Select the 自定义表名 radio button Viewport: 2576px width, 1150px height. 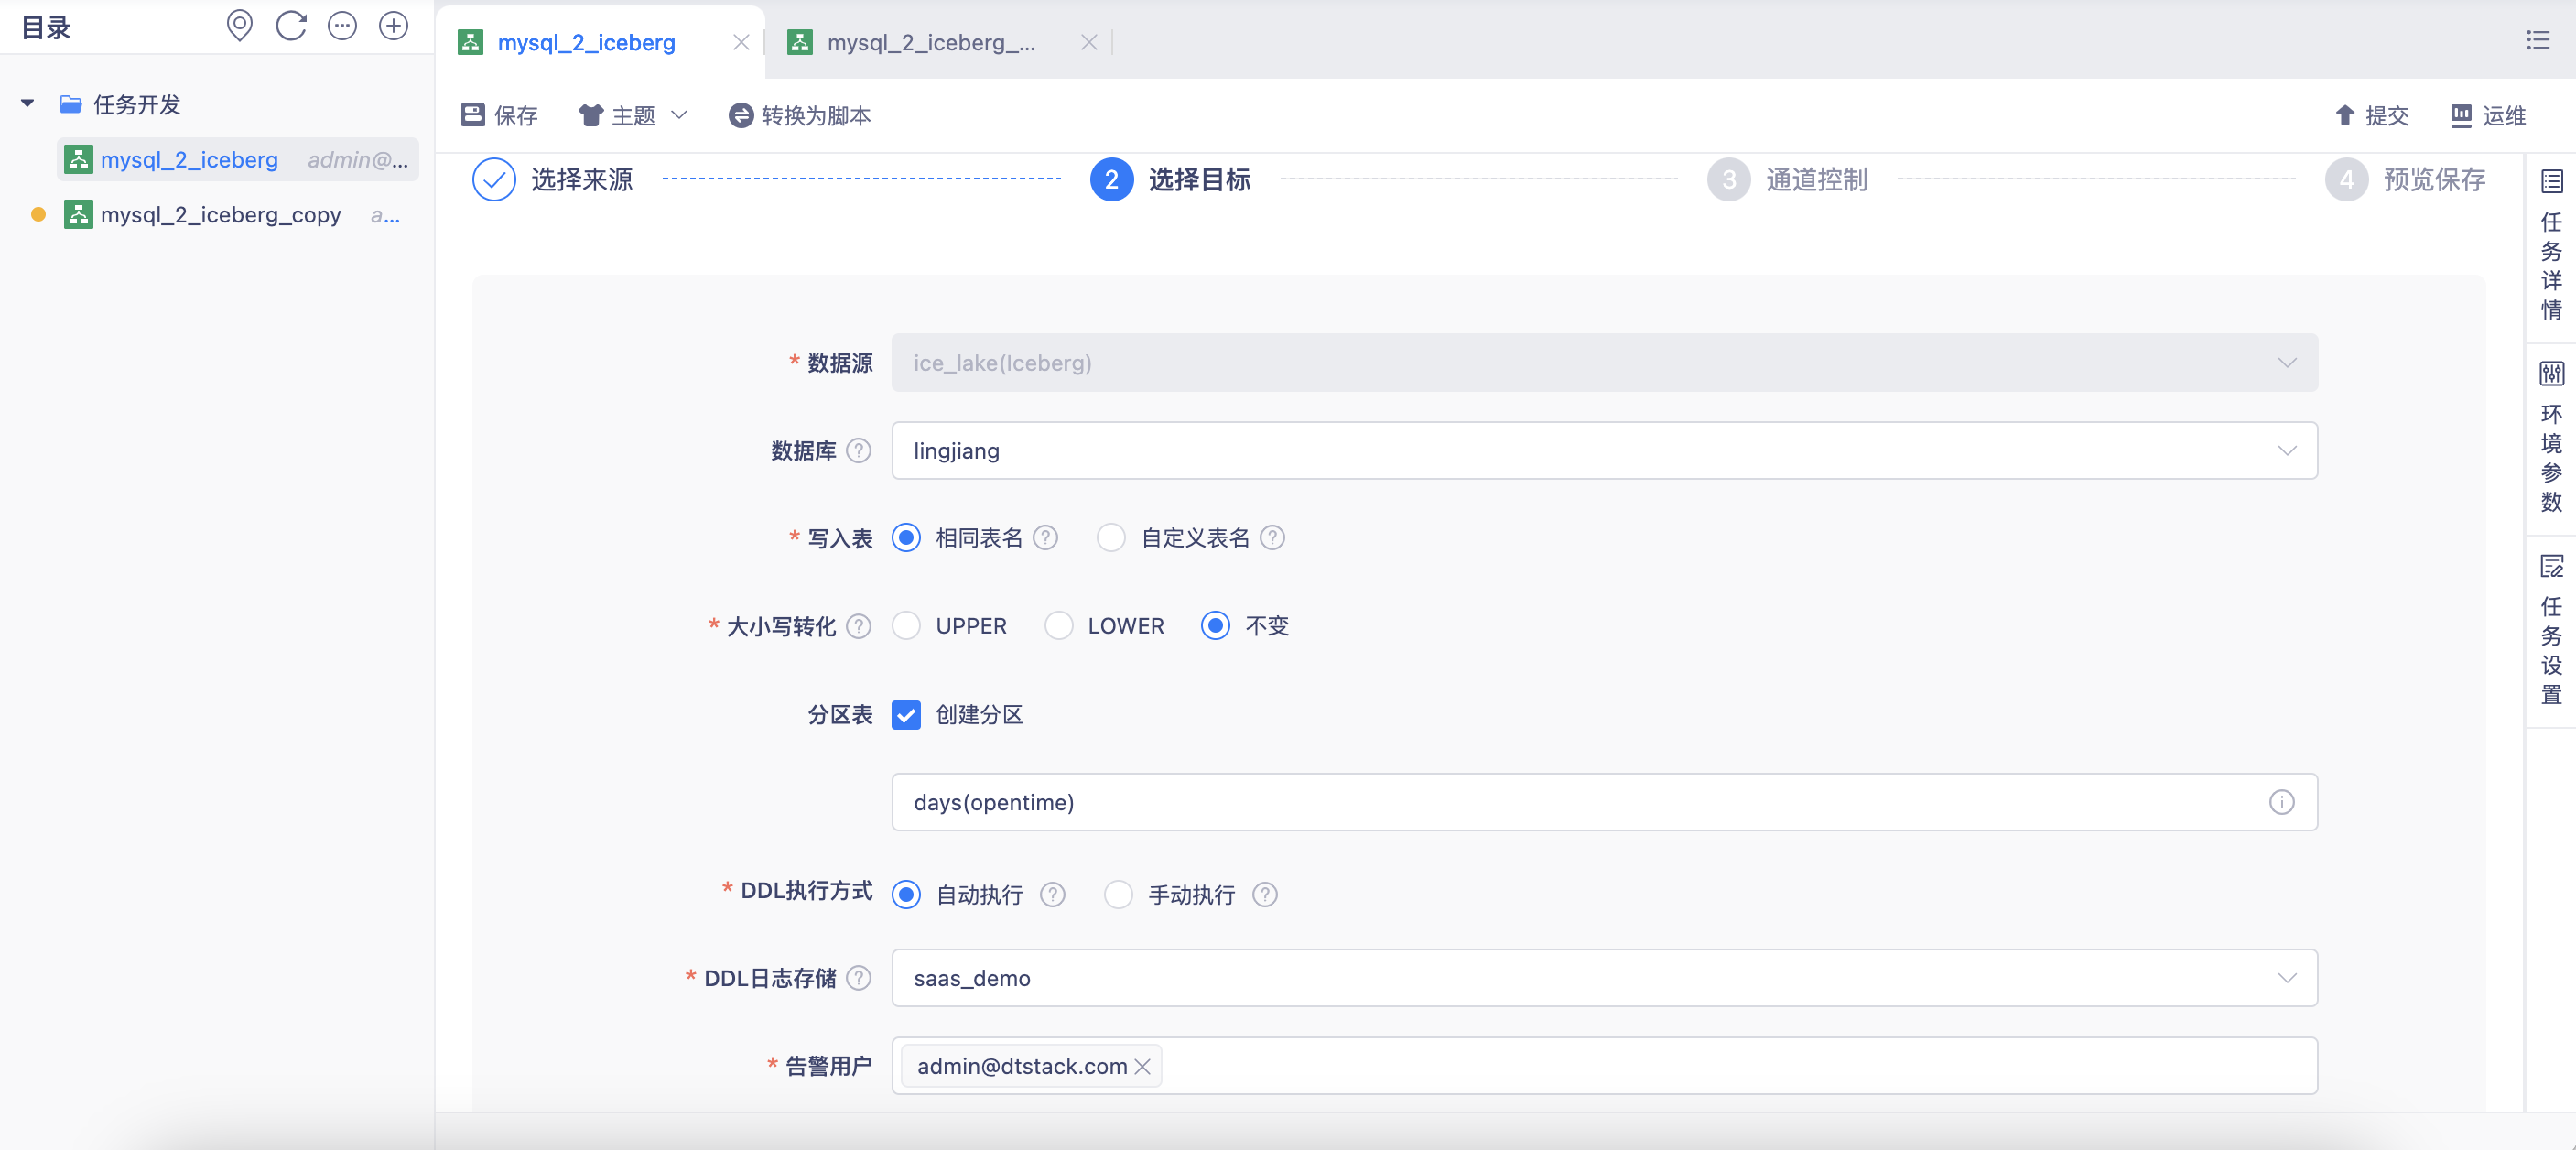1111,538
